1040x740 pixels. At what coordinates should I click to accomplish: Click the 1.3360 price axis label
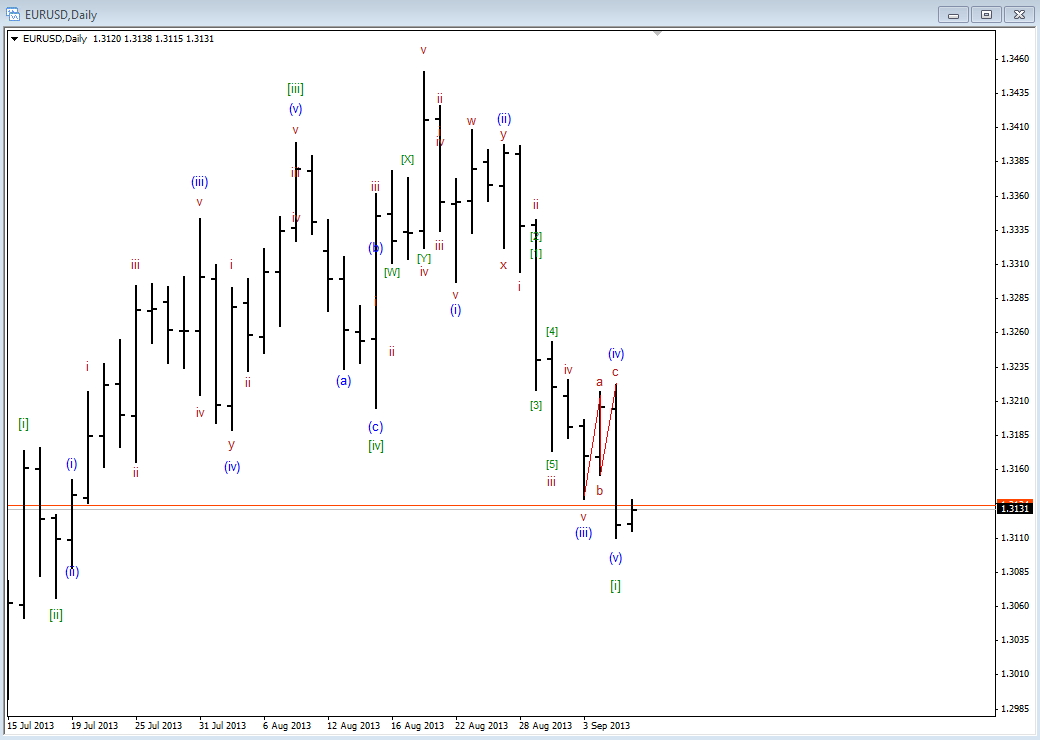click(x=1015, y=196)
